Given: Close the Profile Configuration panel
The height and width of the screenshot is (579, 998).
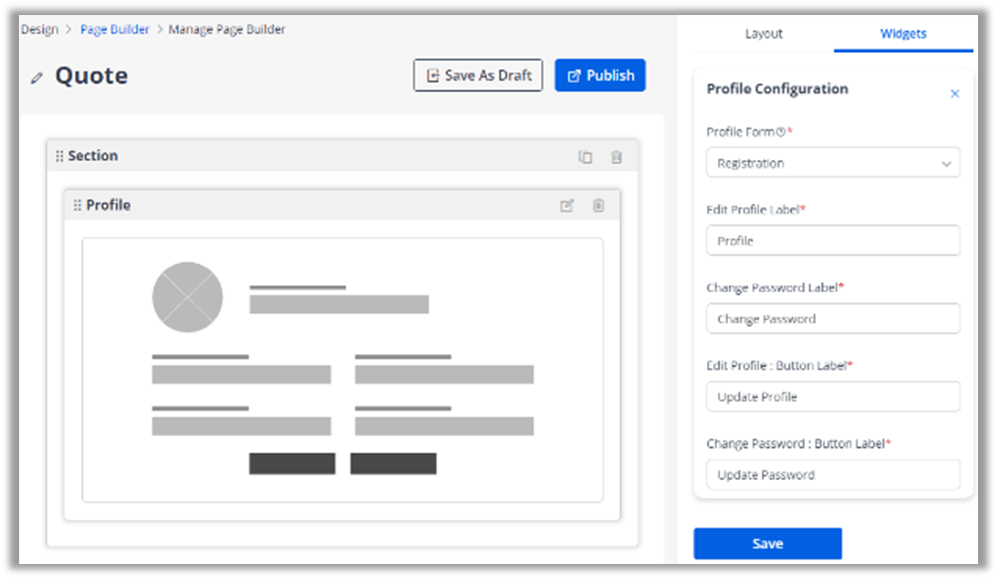Looking at the screenshot, I should click(x=954, y=94).
